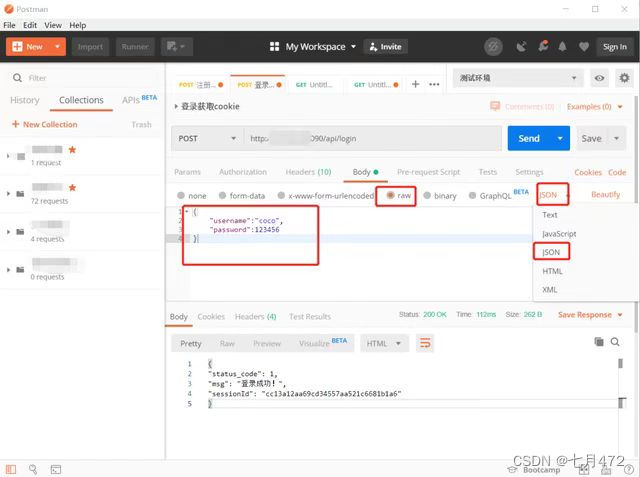Screen dimensions: 640x477
Task: Add a new request tab with plus icon
Action: point(416,84)
